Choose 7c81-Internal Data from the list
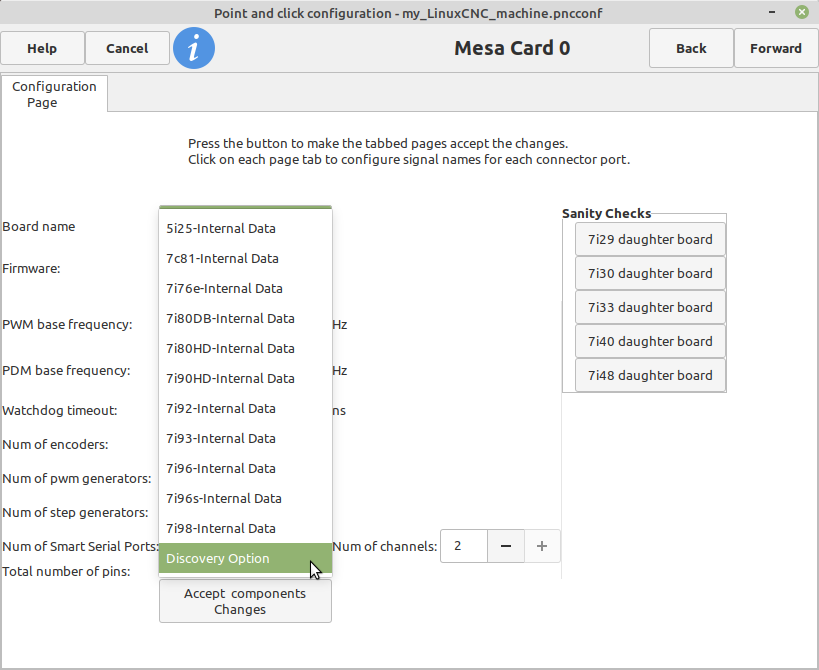819x670 pixels. (245, 258)
